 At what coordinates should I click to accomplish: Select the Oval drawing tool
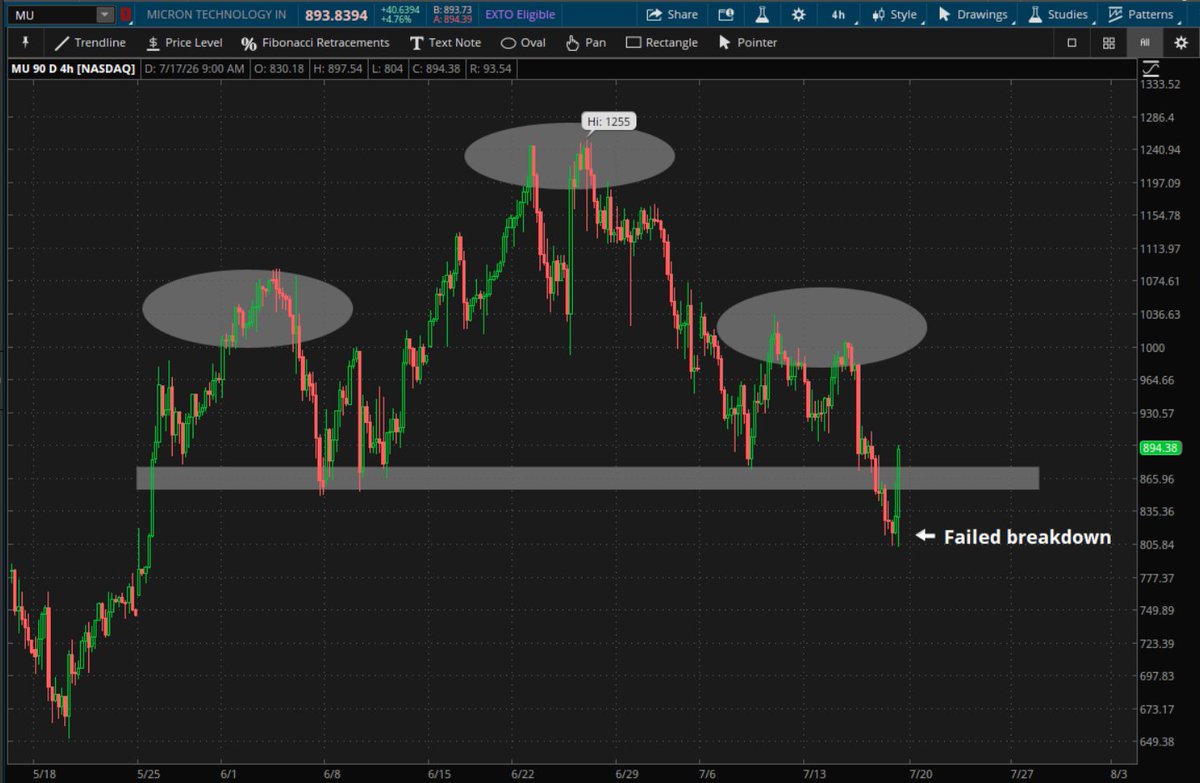tap(523, 43)
